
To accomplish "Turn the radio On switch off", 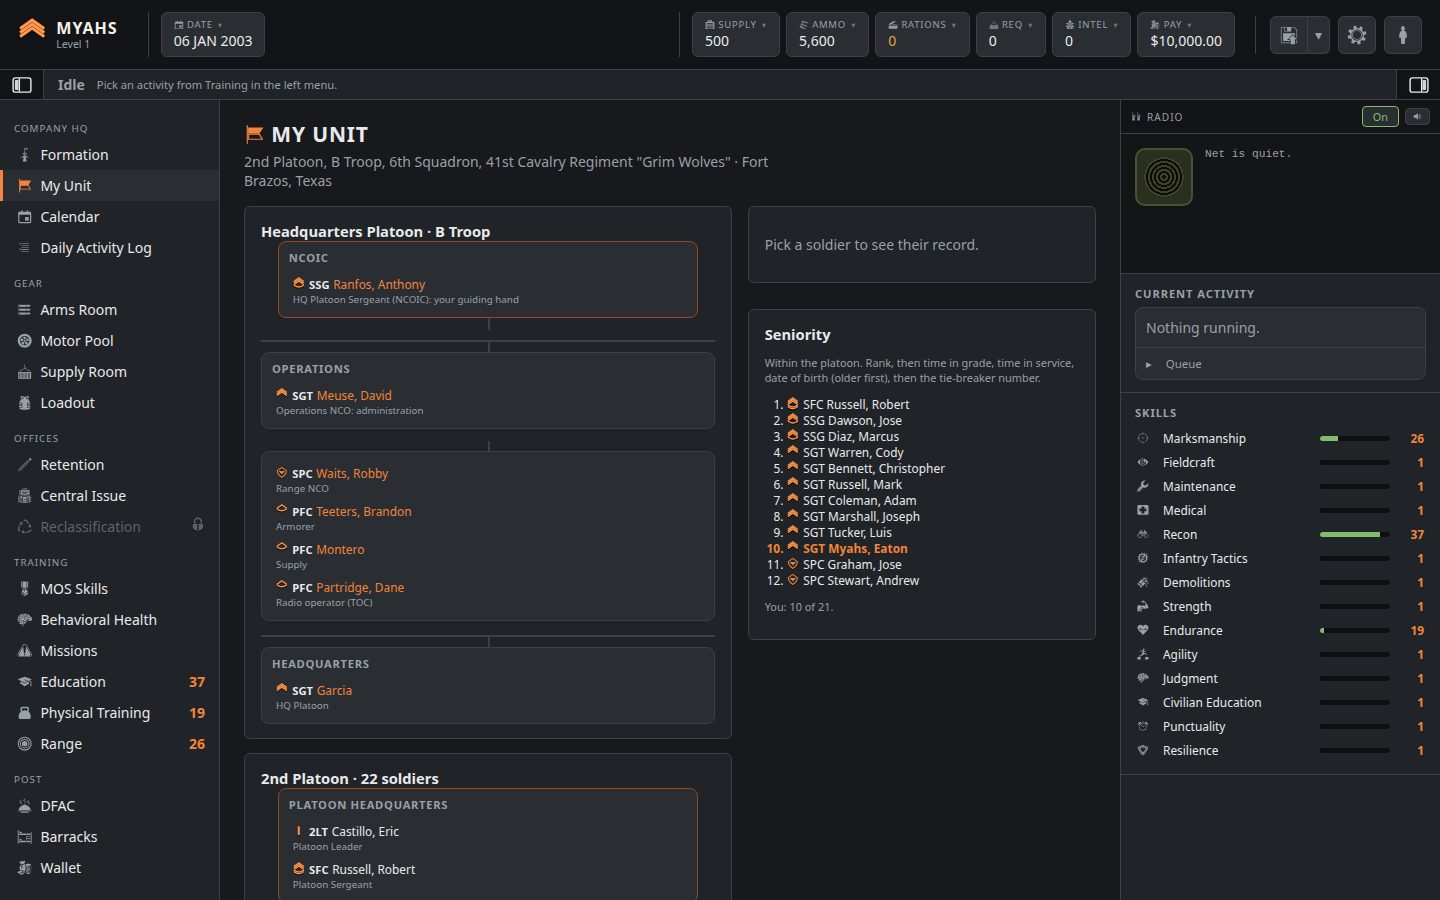I will point(1380,117).
